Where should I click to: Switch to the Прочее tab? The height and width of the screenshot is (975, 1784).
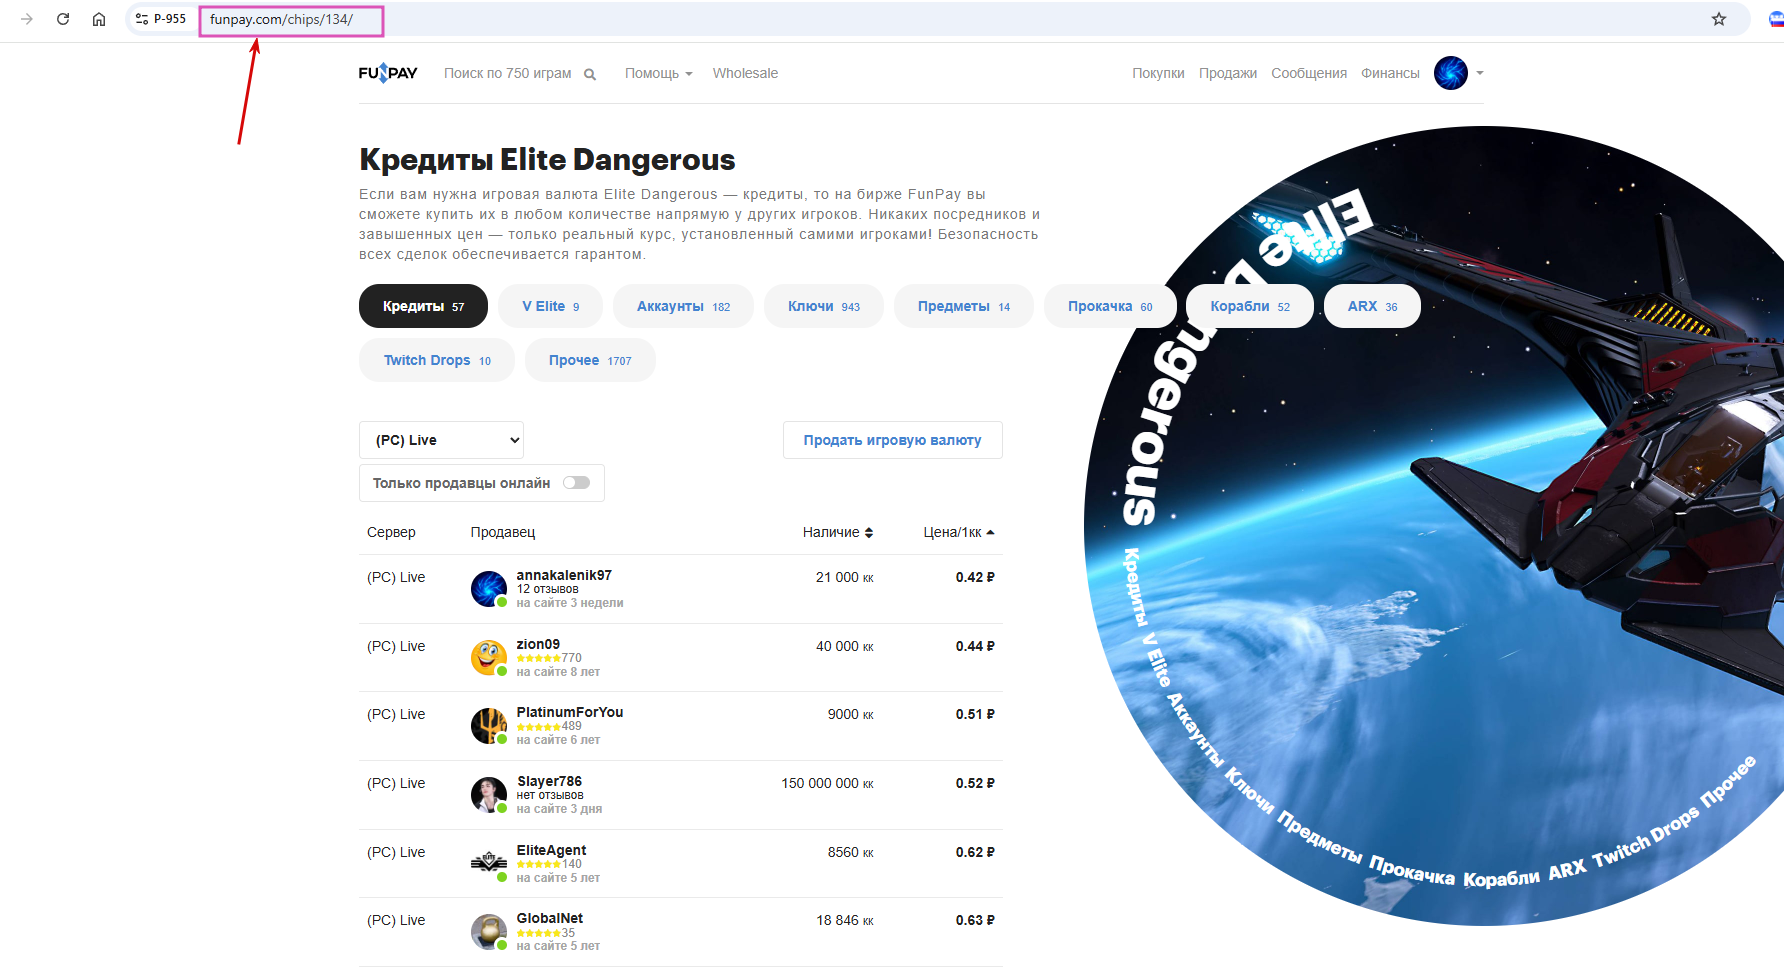pyautogui.click(x=590, y=360)
